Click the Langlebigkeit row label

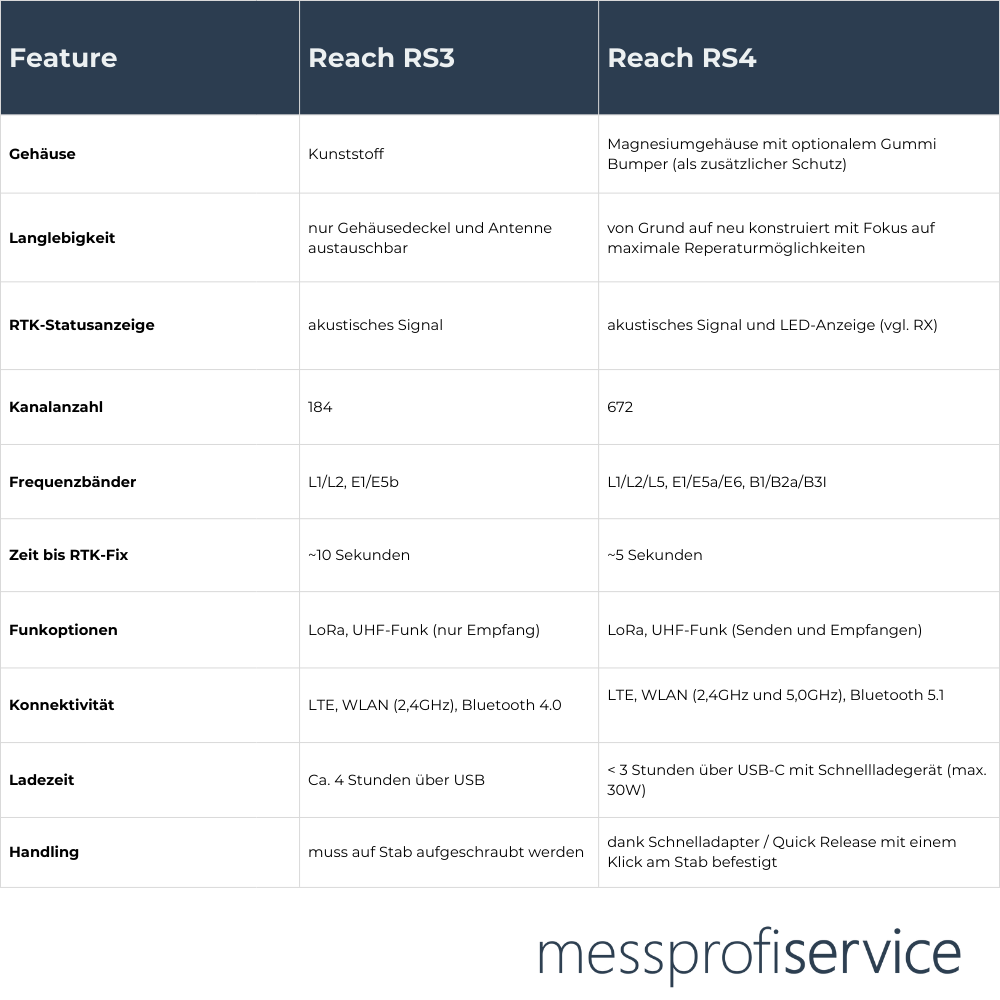click(x=62, y=238)
